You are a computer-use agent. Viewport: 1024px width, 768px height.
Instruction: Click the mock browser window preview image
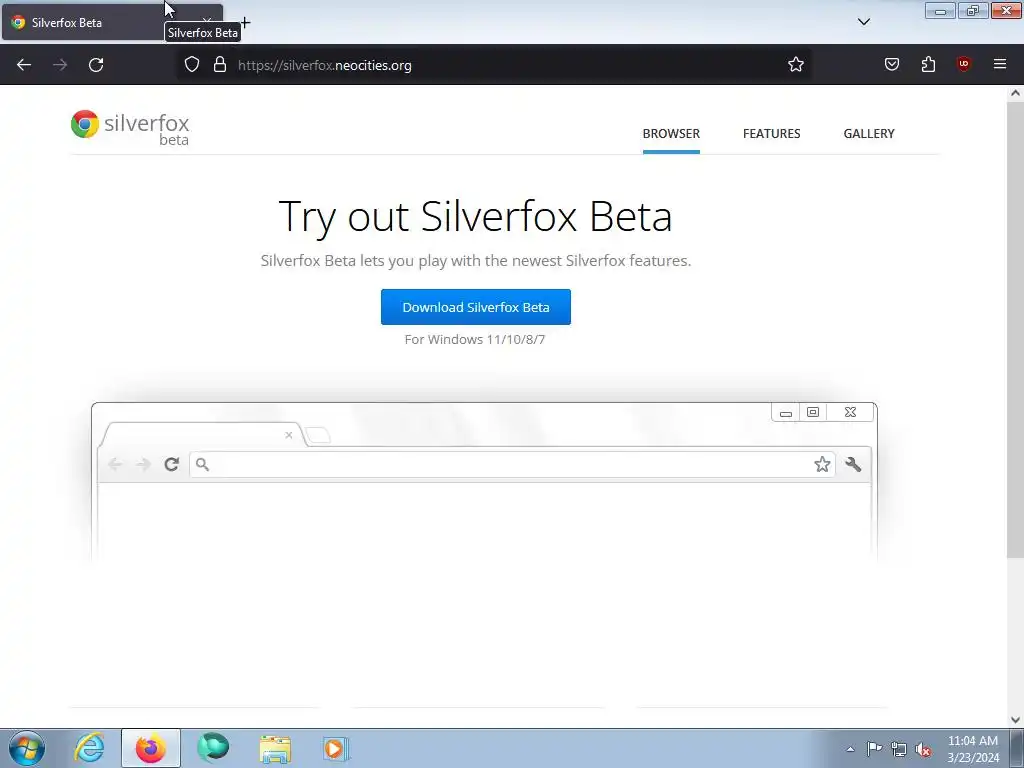point(484,482)
